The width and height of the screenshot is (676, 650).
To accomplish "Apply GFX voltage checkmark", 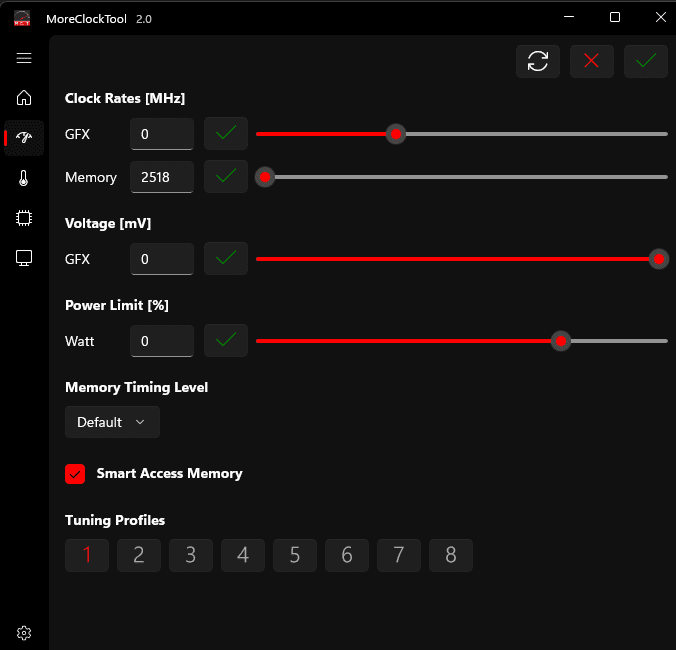I will (x=225, y=259).
